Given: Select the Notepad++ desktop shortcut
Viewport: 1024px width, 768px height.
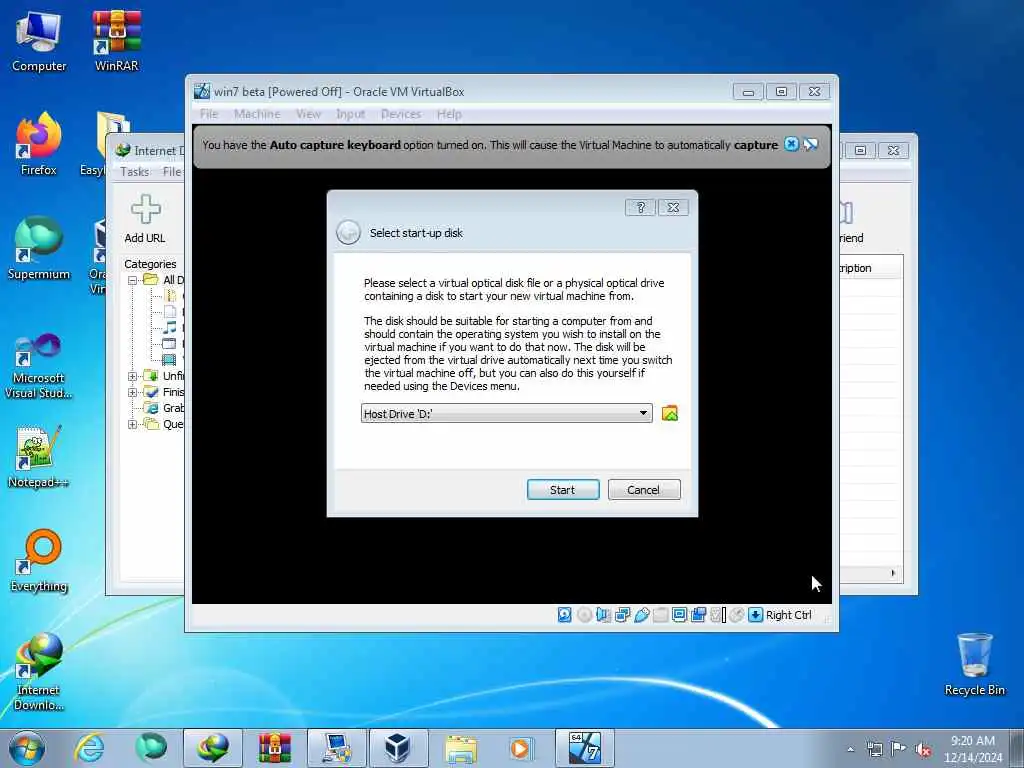Looking at the screenshot, I should (x=39, y=456).
